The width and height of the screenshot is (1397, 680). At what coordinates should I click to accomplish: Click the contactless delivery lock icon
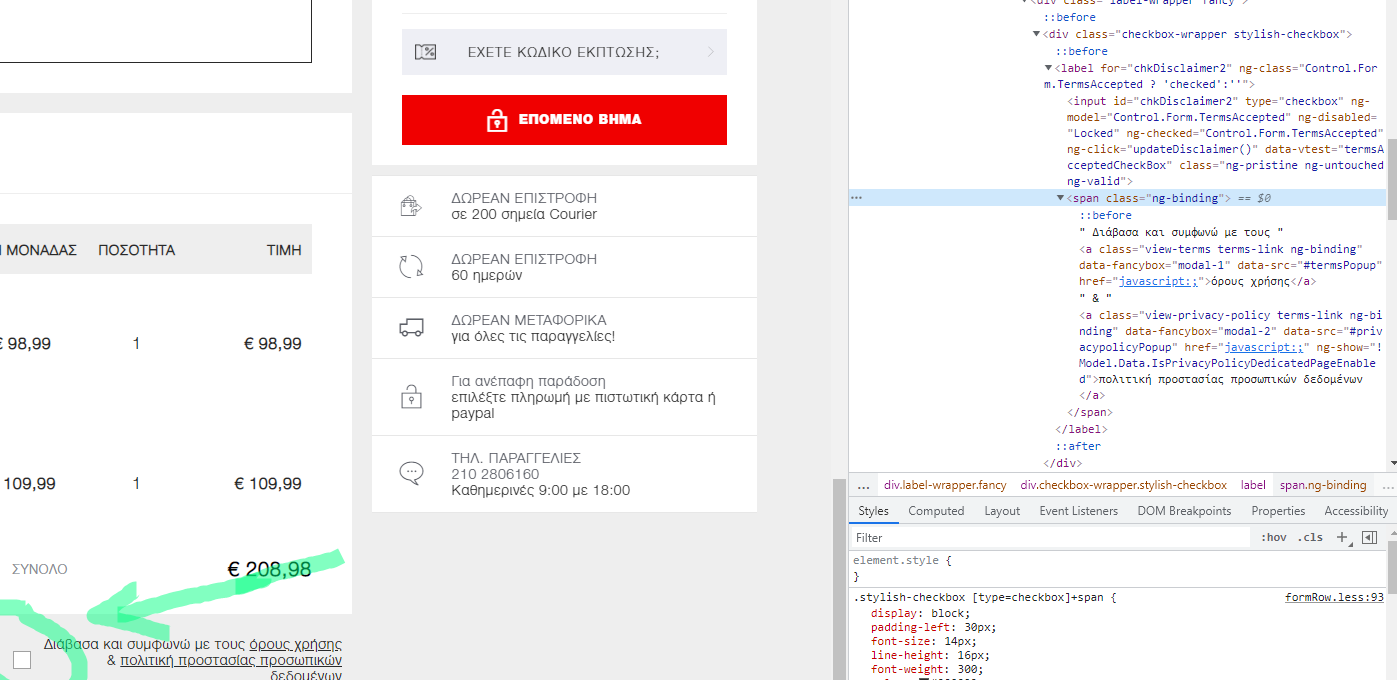(411, 396)
